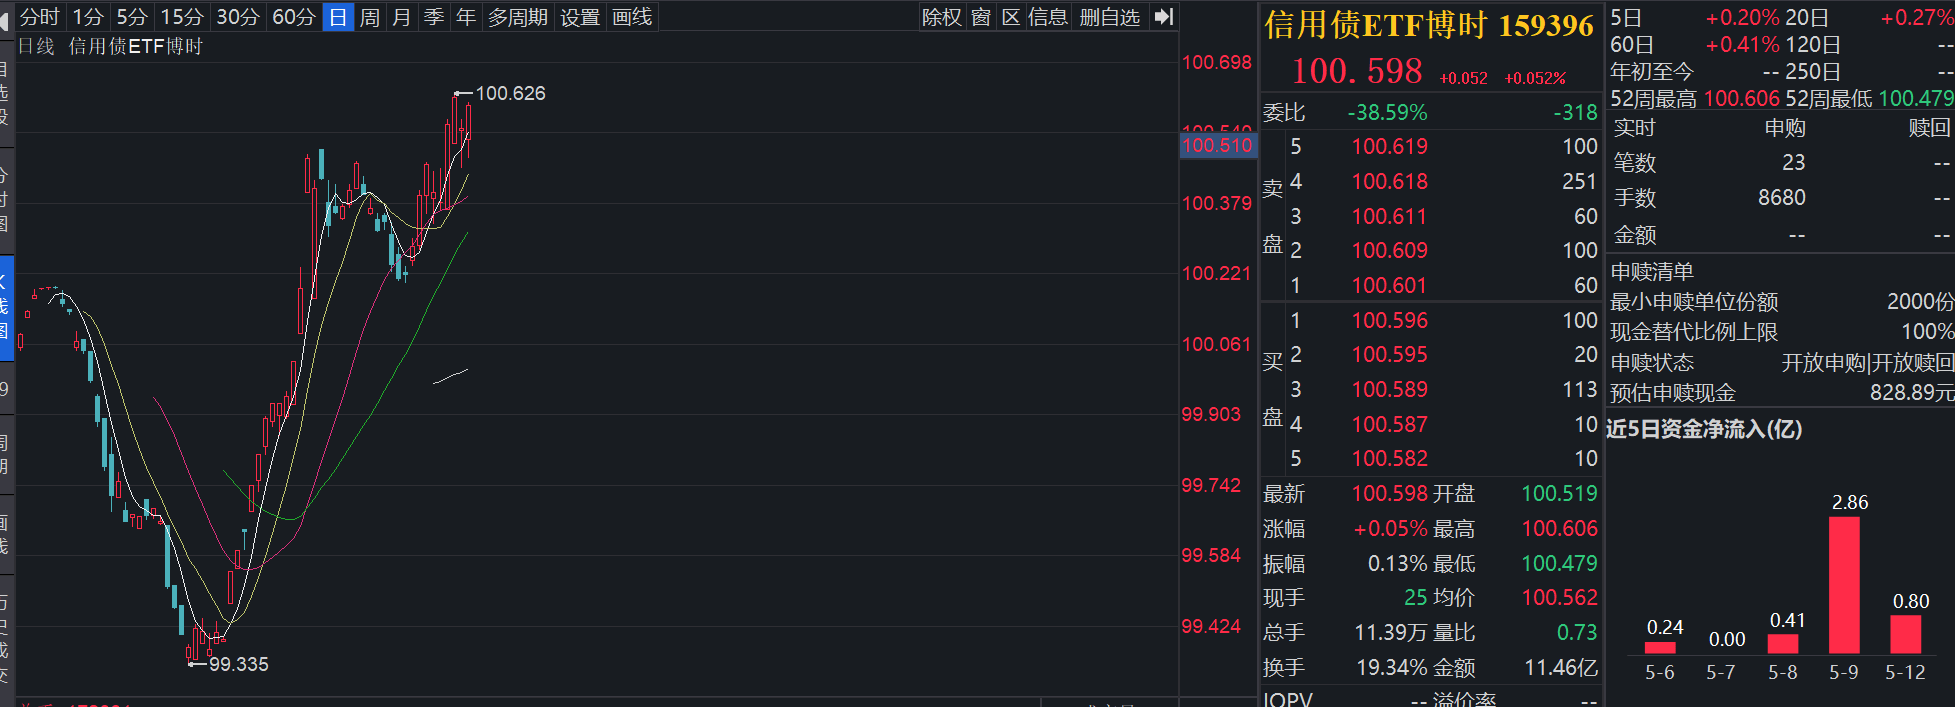Click the 区 range statistics button
The width and height of the screenshot is (1955, 707).
(x=1011, y=17)
